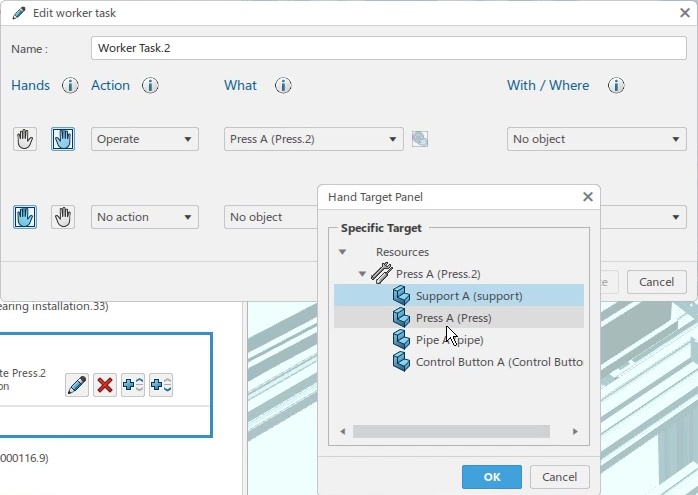Select Control Button A tree item
This screenshot has height=495, width=698.
[459, 362]
